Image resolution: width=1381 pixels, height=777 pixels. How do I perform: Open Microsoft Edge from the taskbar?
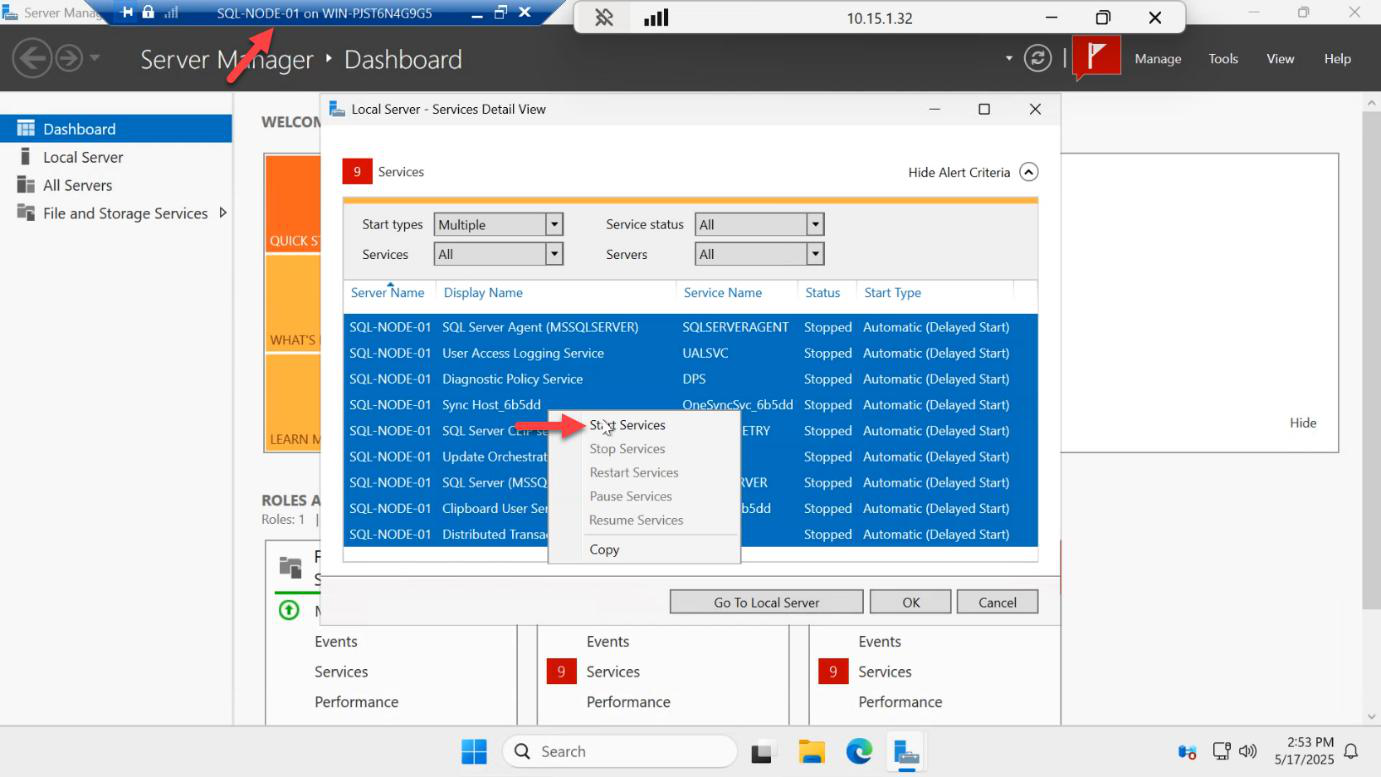click(859, 752)
